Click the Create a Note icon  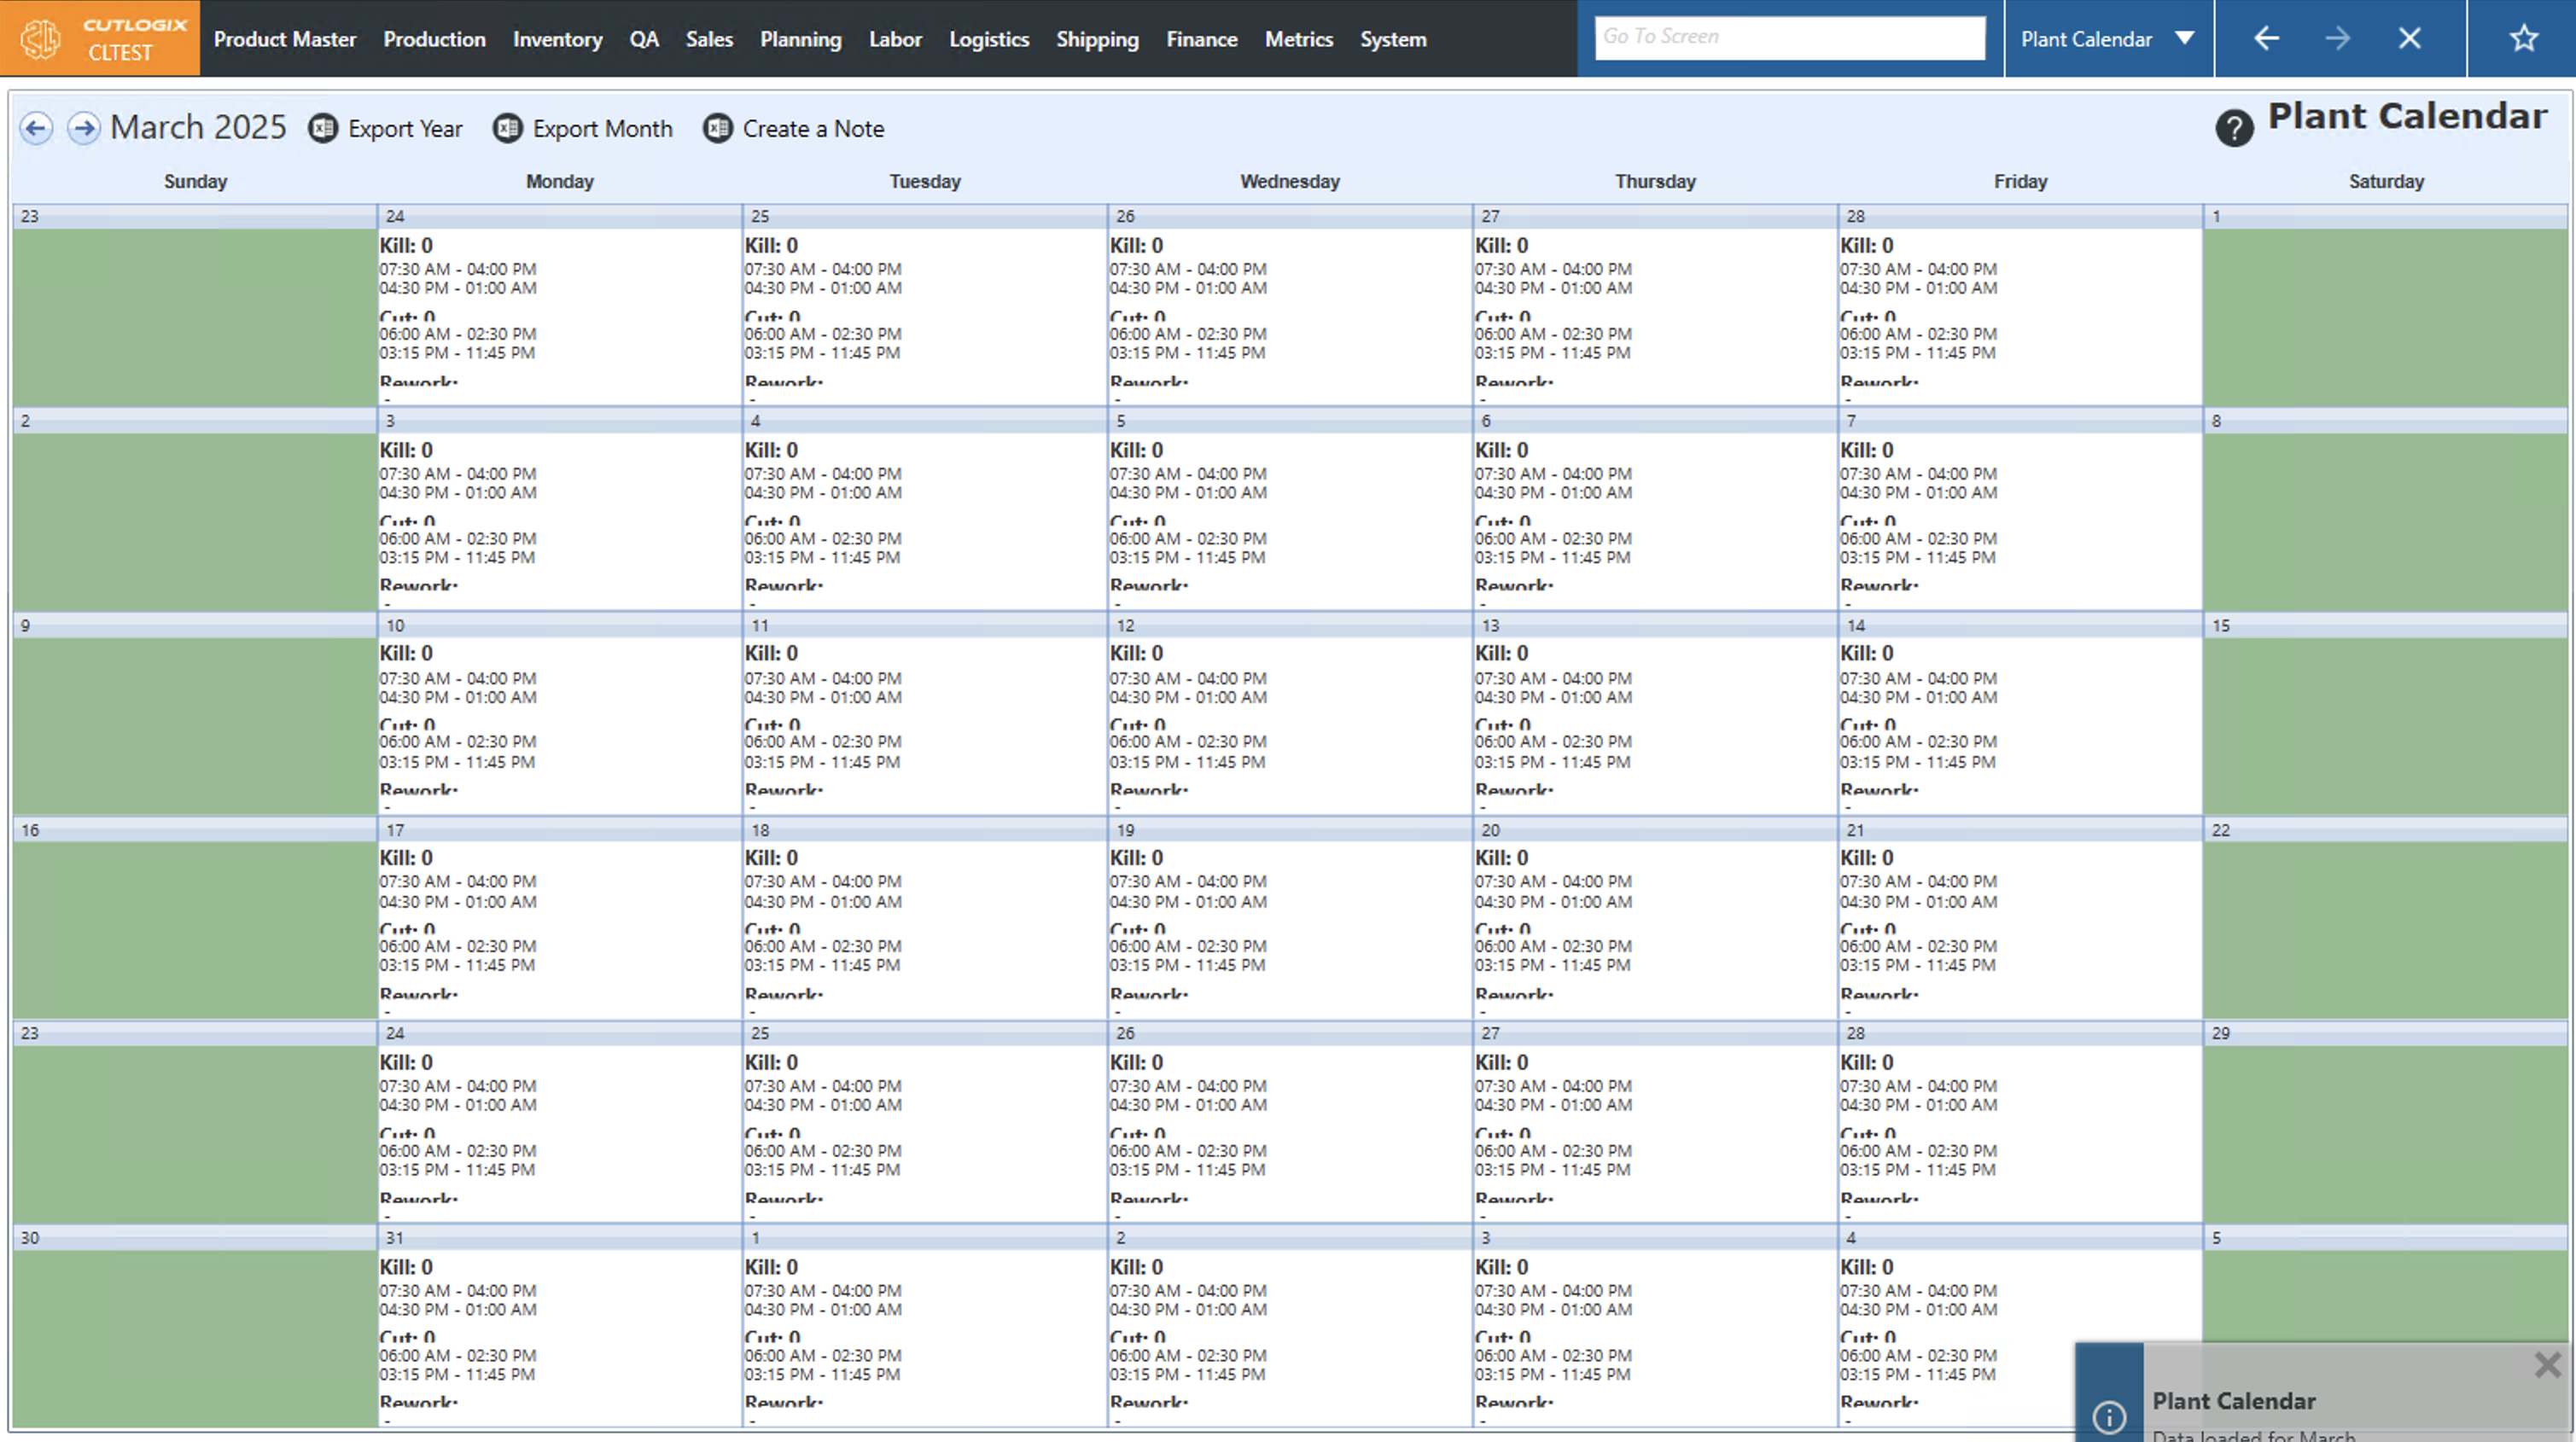pos(718,128)
